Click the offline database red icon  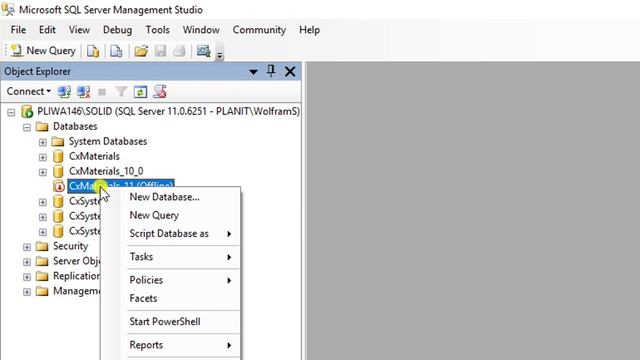pos(59,186)
